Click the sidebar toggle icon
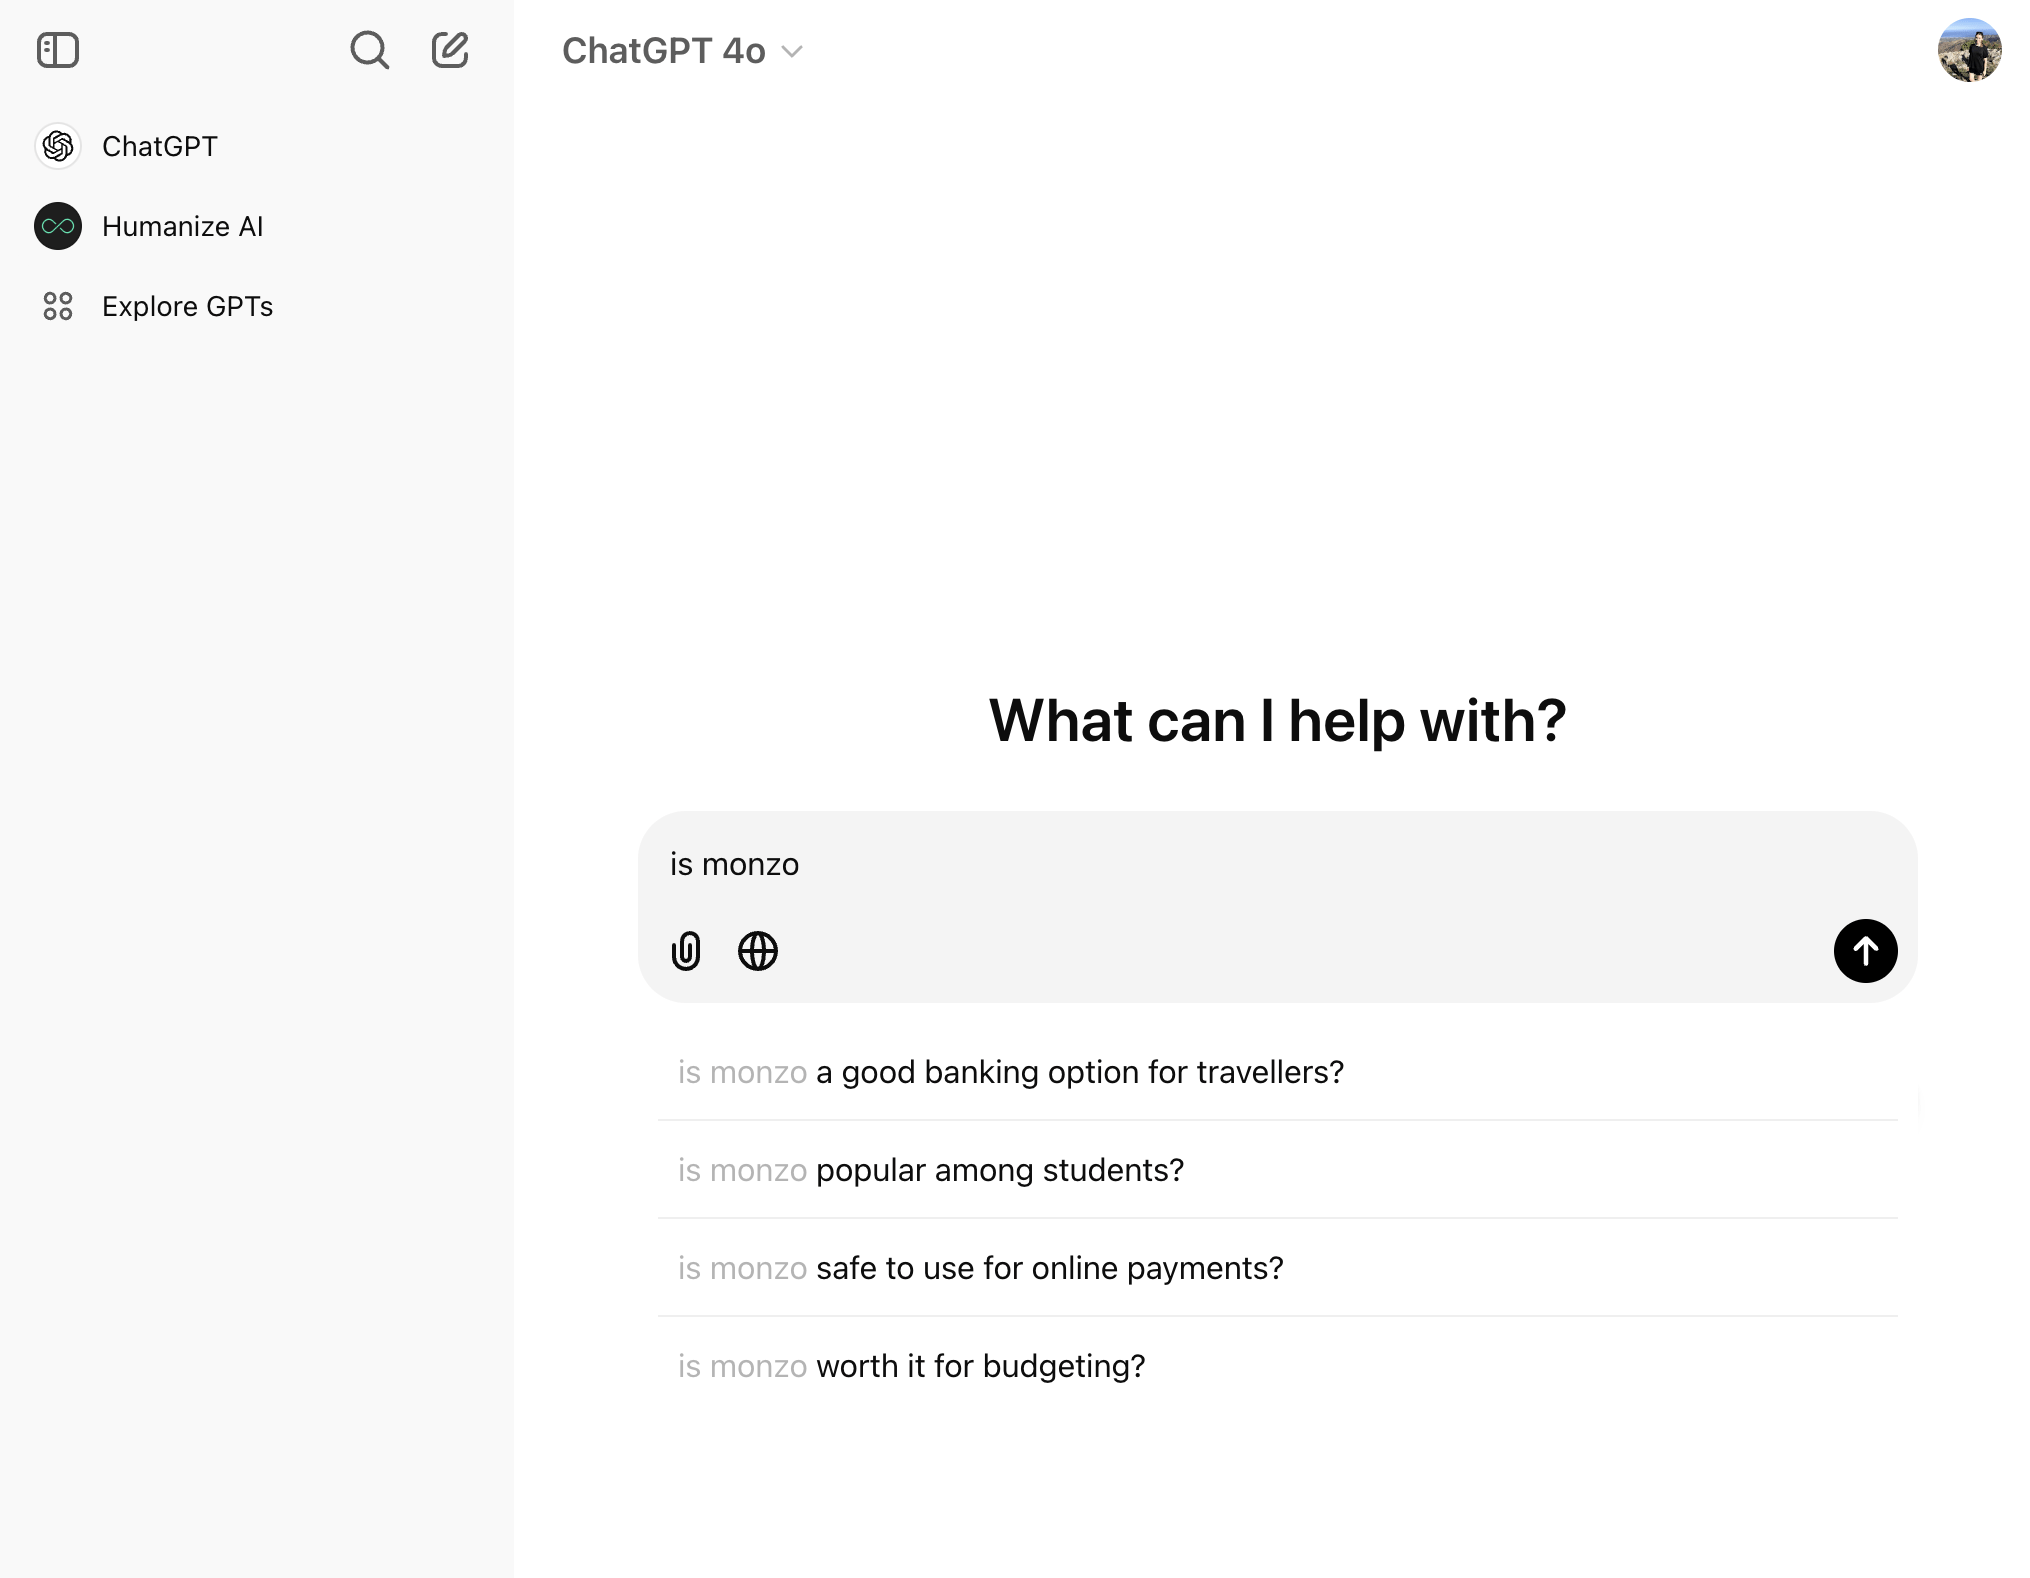Screen dimensions: 2030x1578 click(x=58, y=49)
